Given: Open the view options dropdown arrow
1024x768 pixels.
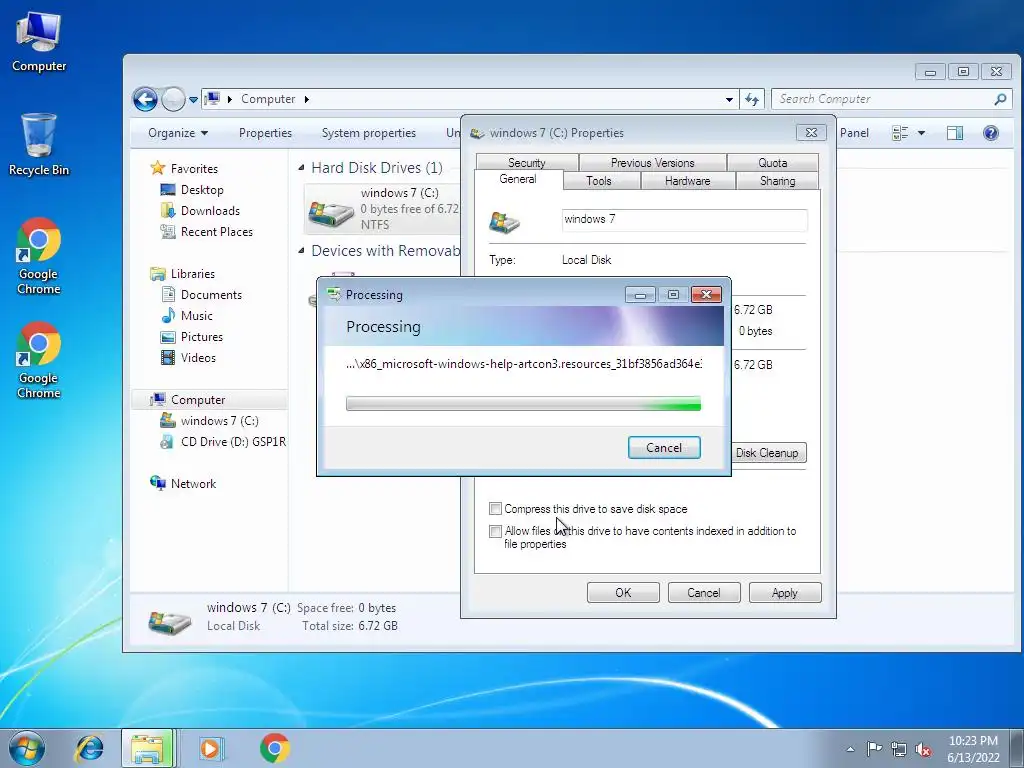Looking at the screenshot, I should point(921,133).
